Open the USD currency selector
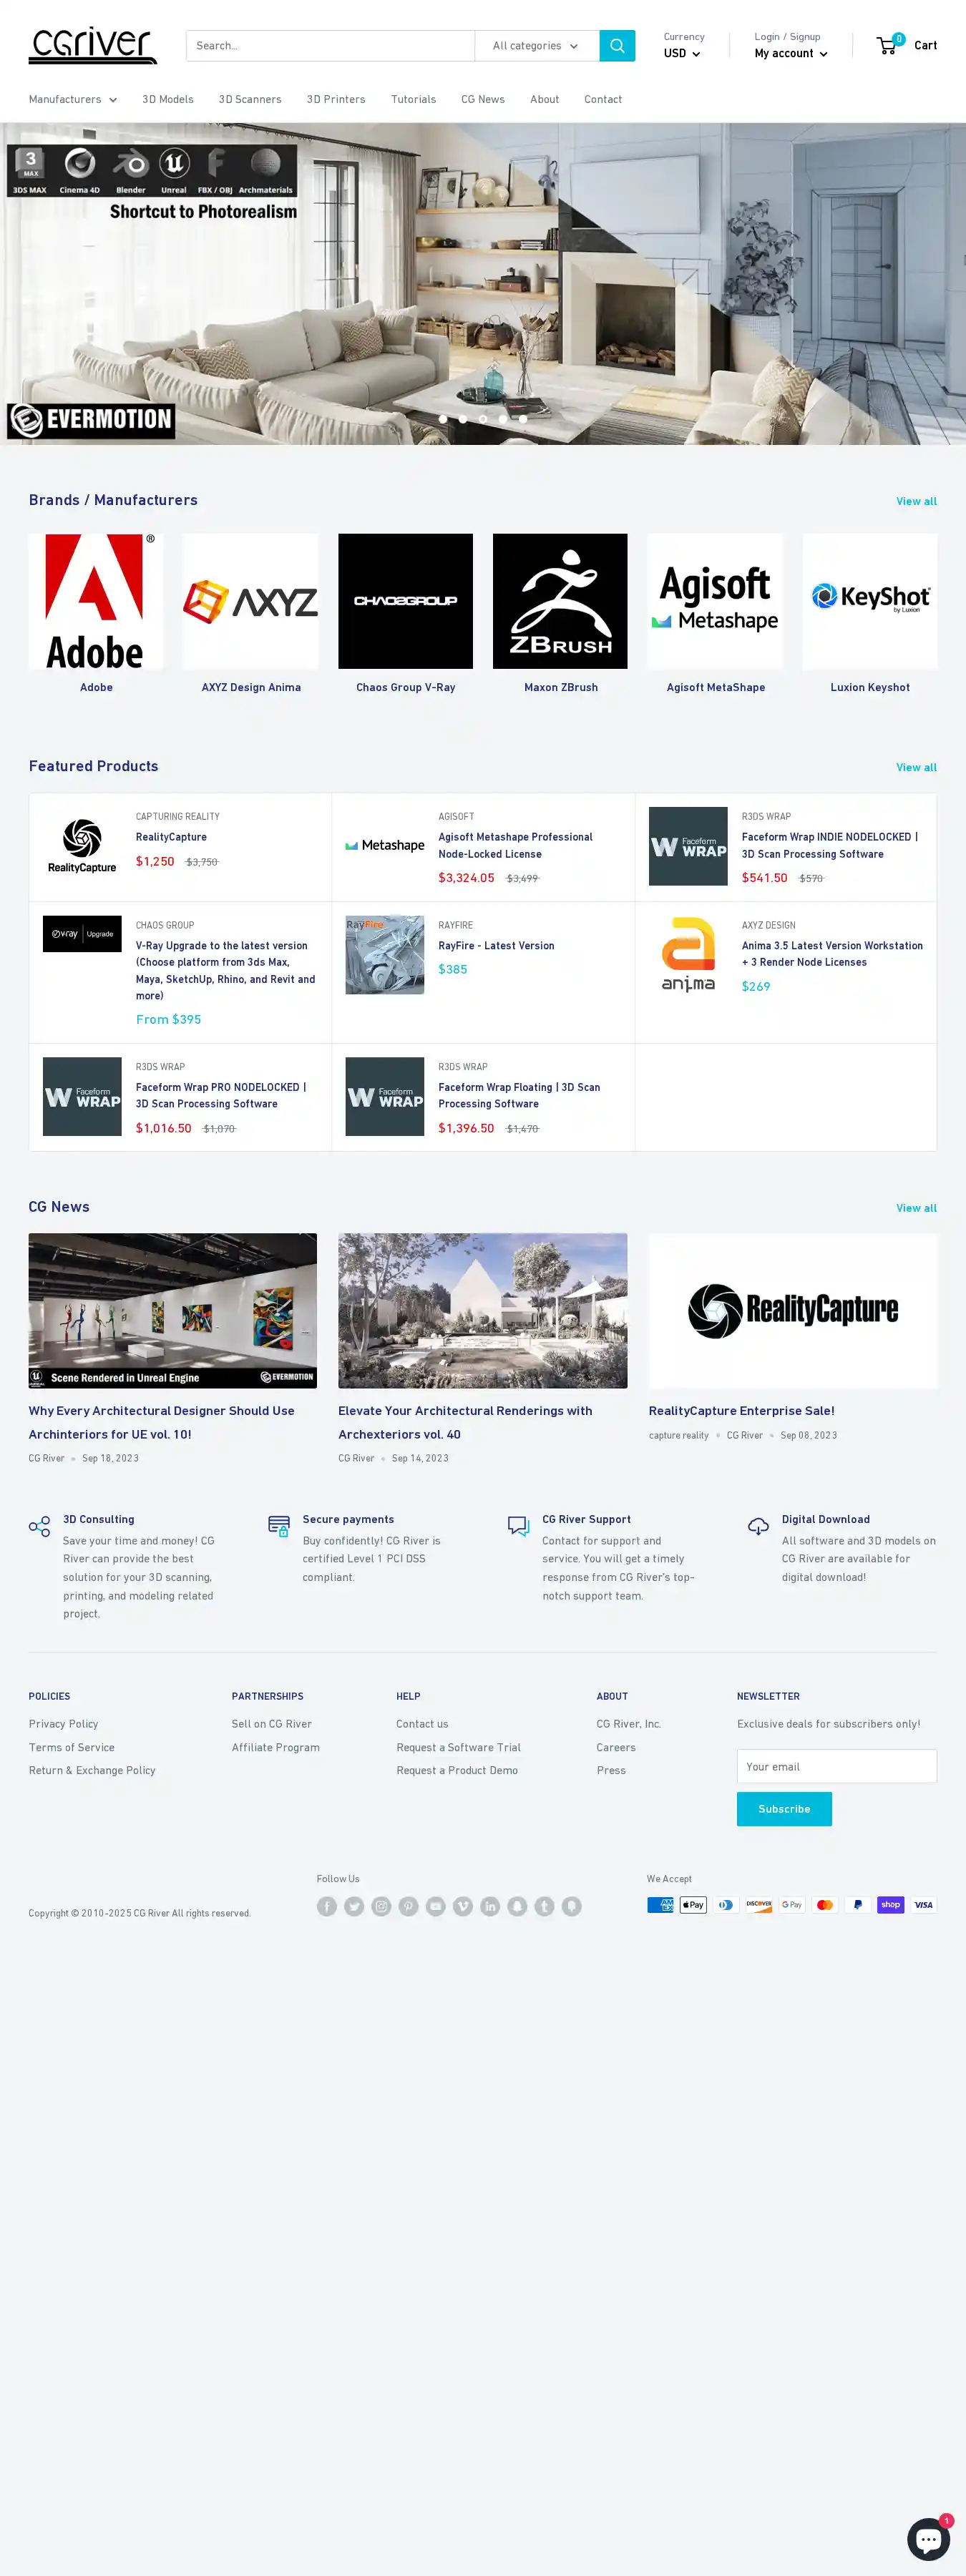Viewport: 966px width, 2576px height. click(682, 54)
